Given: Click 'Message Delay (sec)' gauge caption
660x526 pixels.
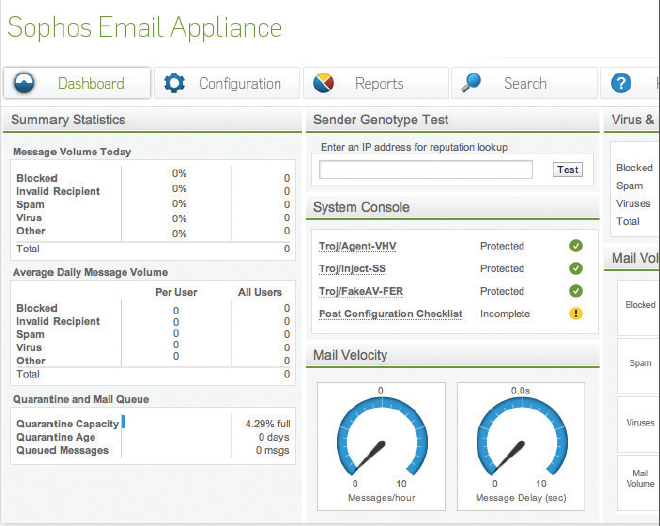Looking at the screenshot, I should pos(521,498).
